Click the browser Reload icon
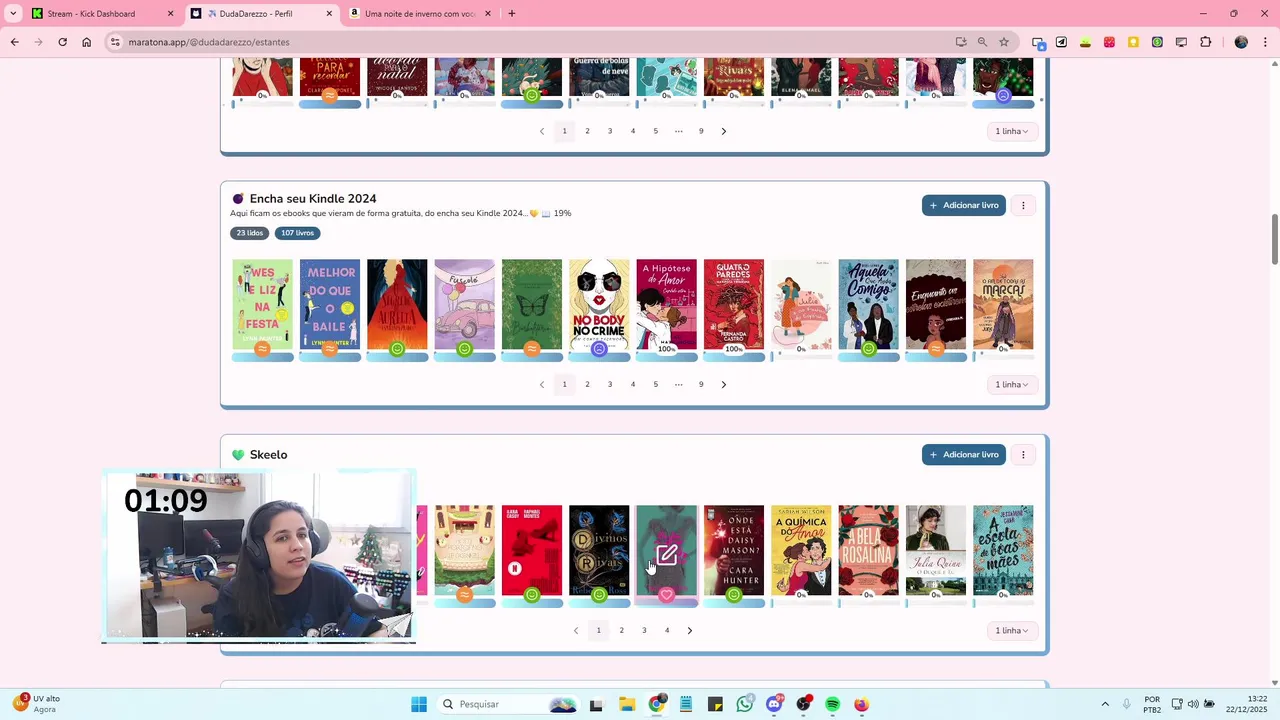The image size is (1280, 720). point(62,42)
